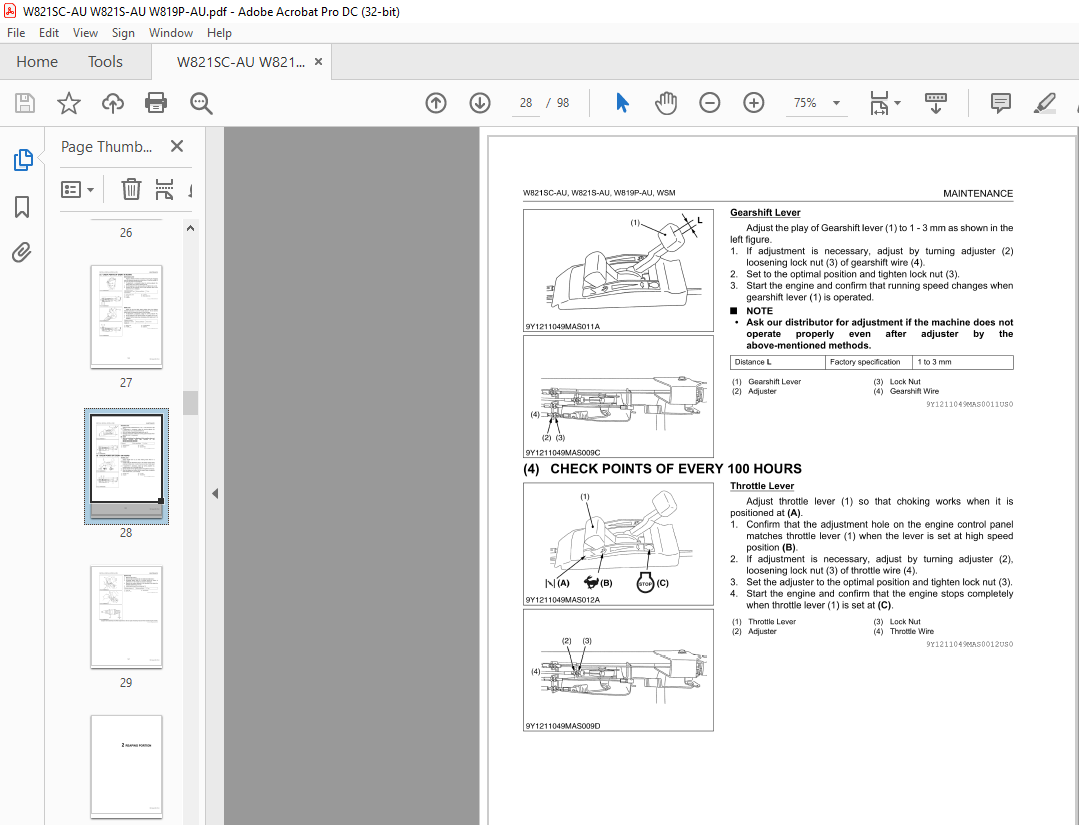Click the upload to cloud icon
This screenshot has width=1079, height=825.
pos(113,103)
